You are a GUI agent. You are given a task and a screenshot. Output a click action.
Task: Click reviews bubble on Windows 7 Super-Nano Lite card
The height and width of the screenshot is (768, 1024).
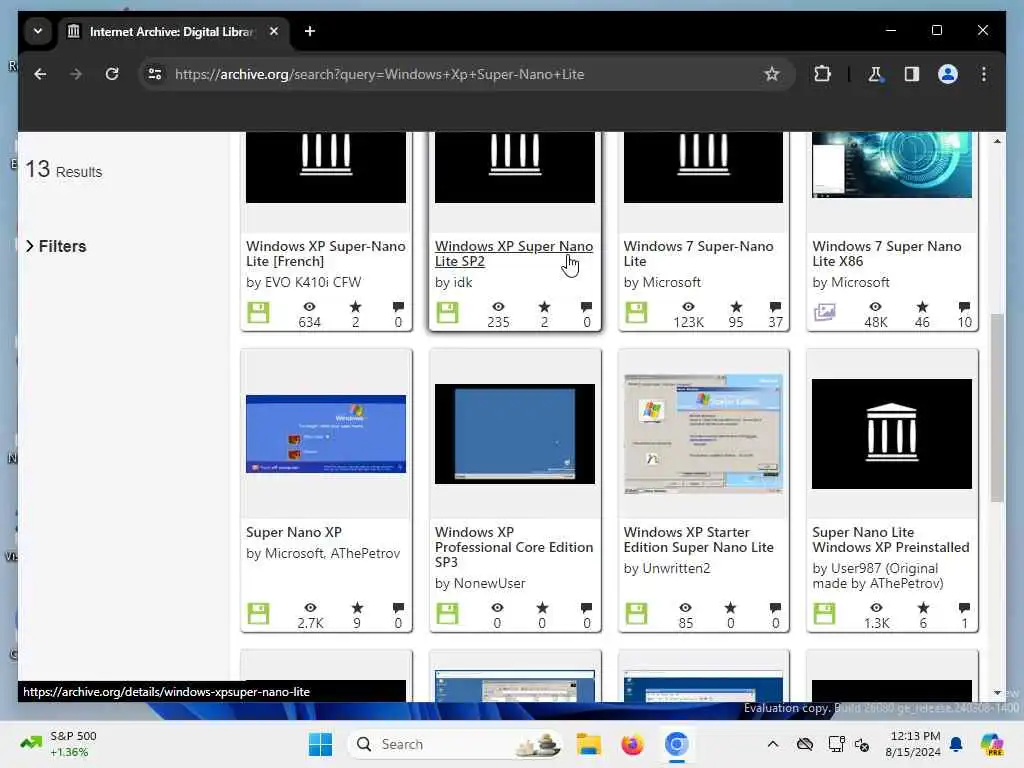tap(775, 307)
